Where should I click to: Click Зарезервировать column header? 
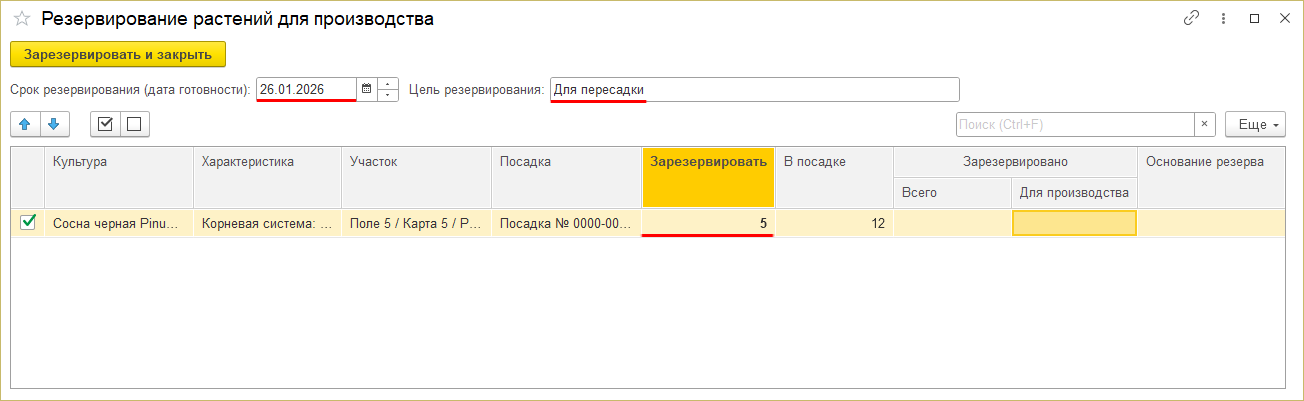(709, 177)
